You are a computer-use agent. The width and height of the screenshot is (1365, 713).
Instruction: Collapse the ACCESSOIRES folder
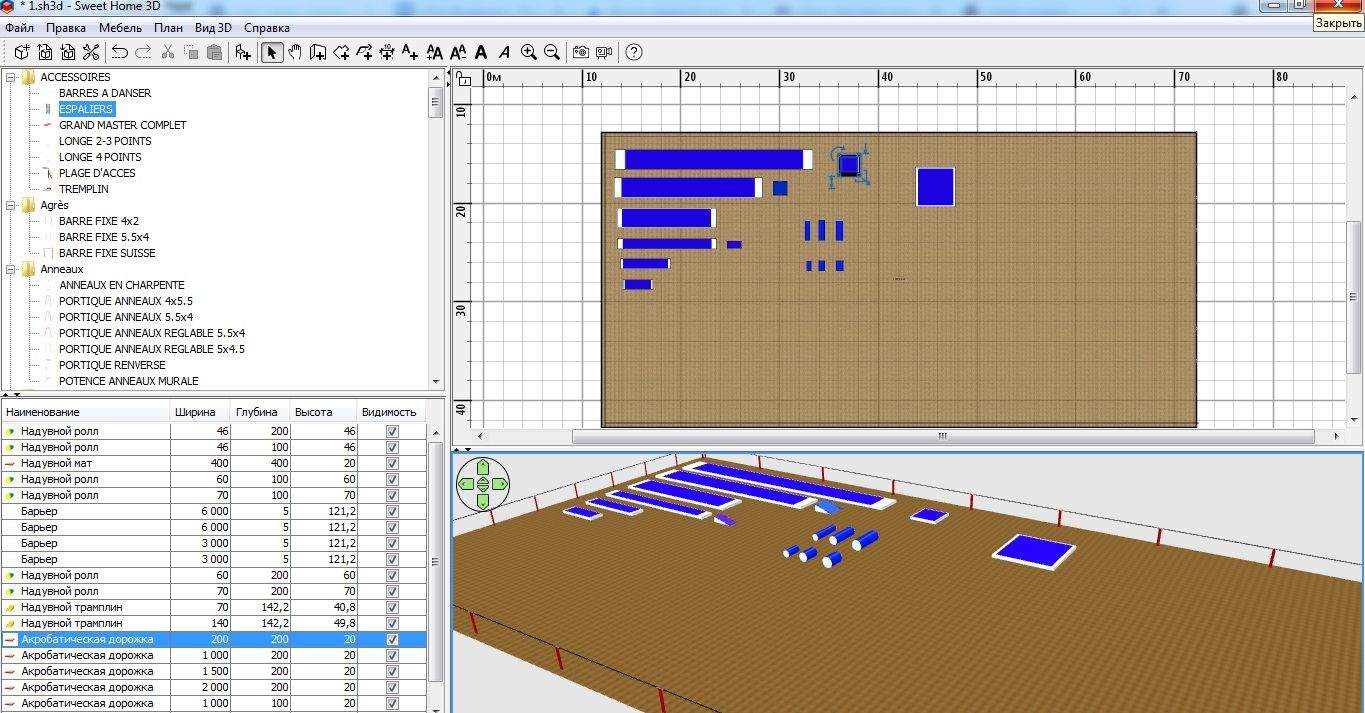coord(11,77)
